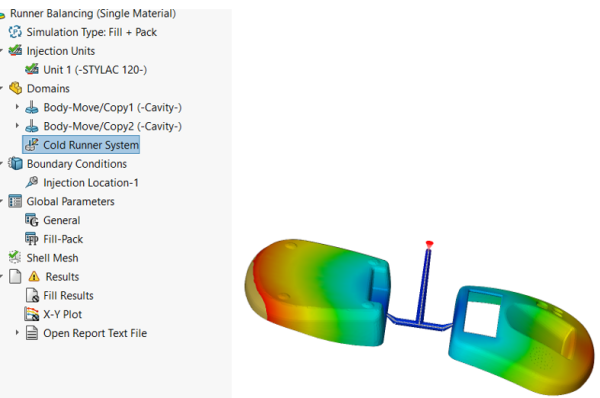Select Body-Move/Copy1 (-Cavity-) label
The image size is (600, 398).
[x=112, y=107]
